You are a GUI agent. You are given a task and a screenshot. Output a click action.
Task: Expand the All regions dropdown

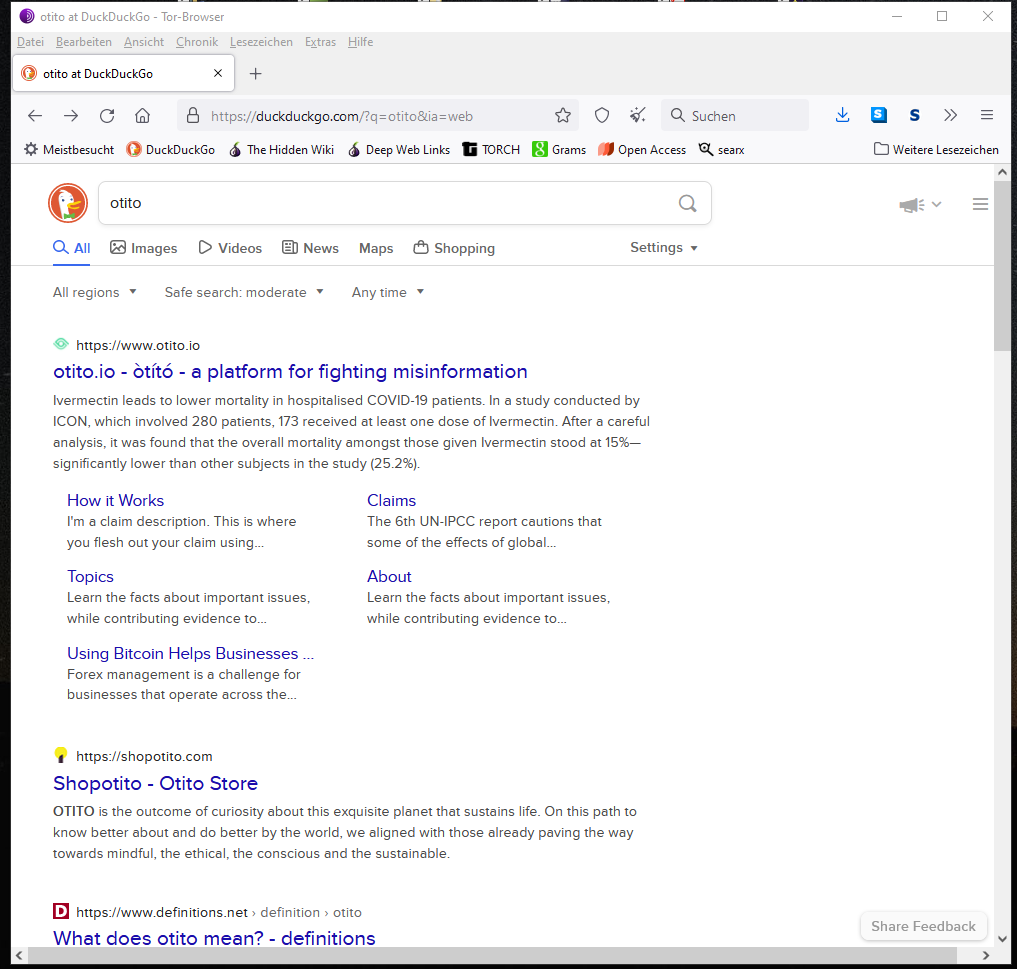95,293
